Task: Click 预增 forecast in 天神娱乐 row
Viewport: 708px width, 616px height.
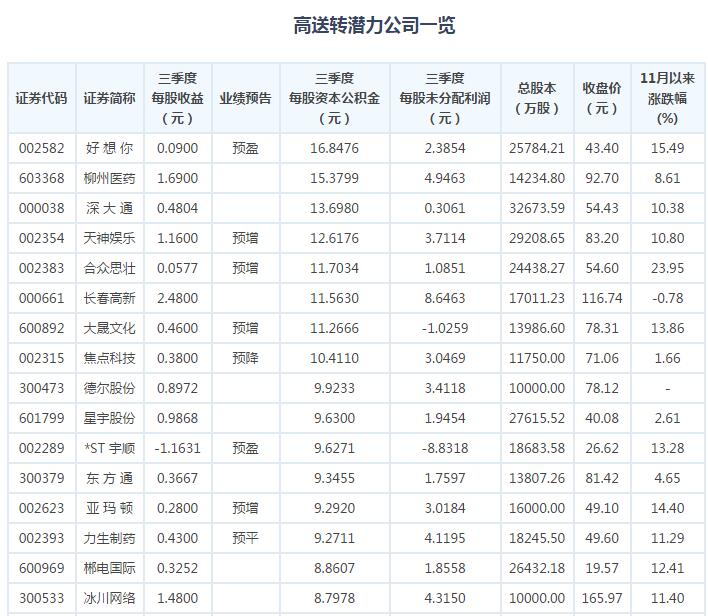Action: pos(245,238)
